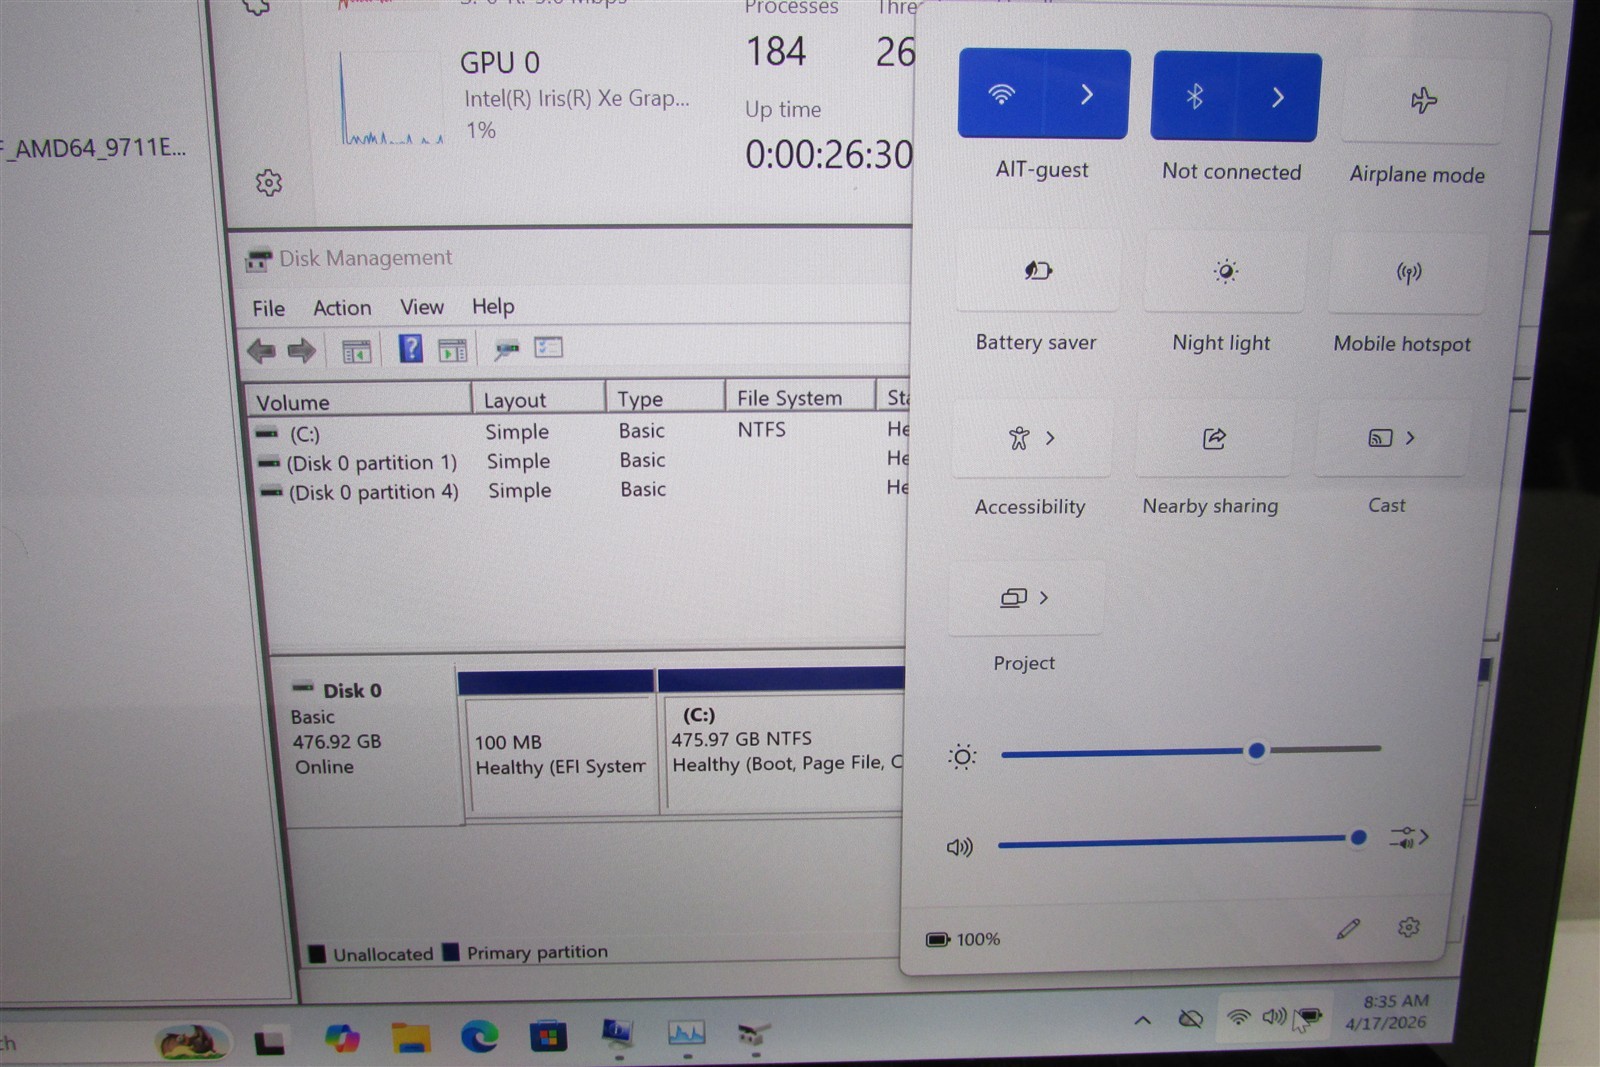This screenshot has height=1067, width=1600.
Task: Adjust the brightness slider
Action: 1190,750
